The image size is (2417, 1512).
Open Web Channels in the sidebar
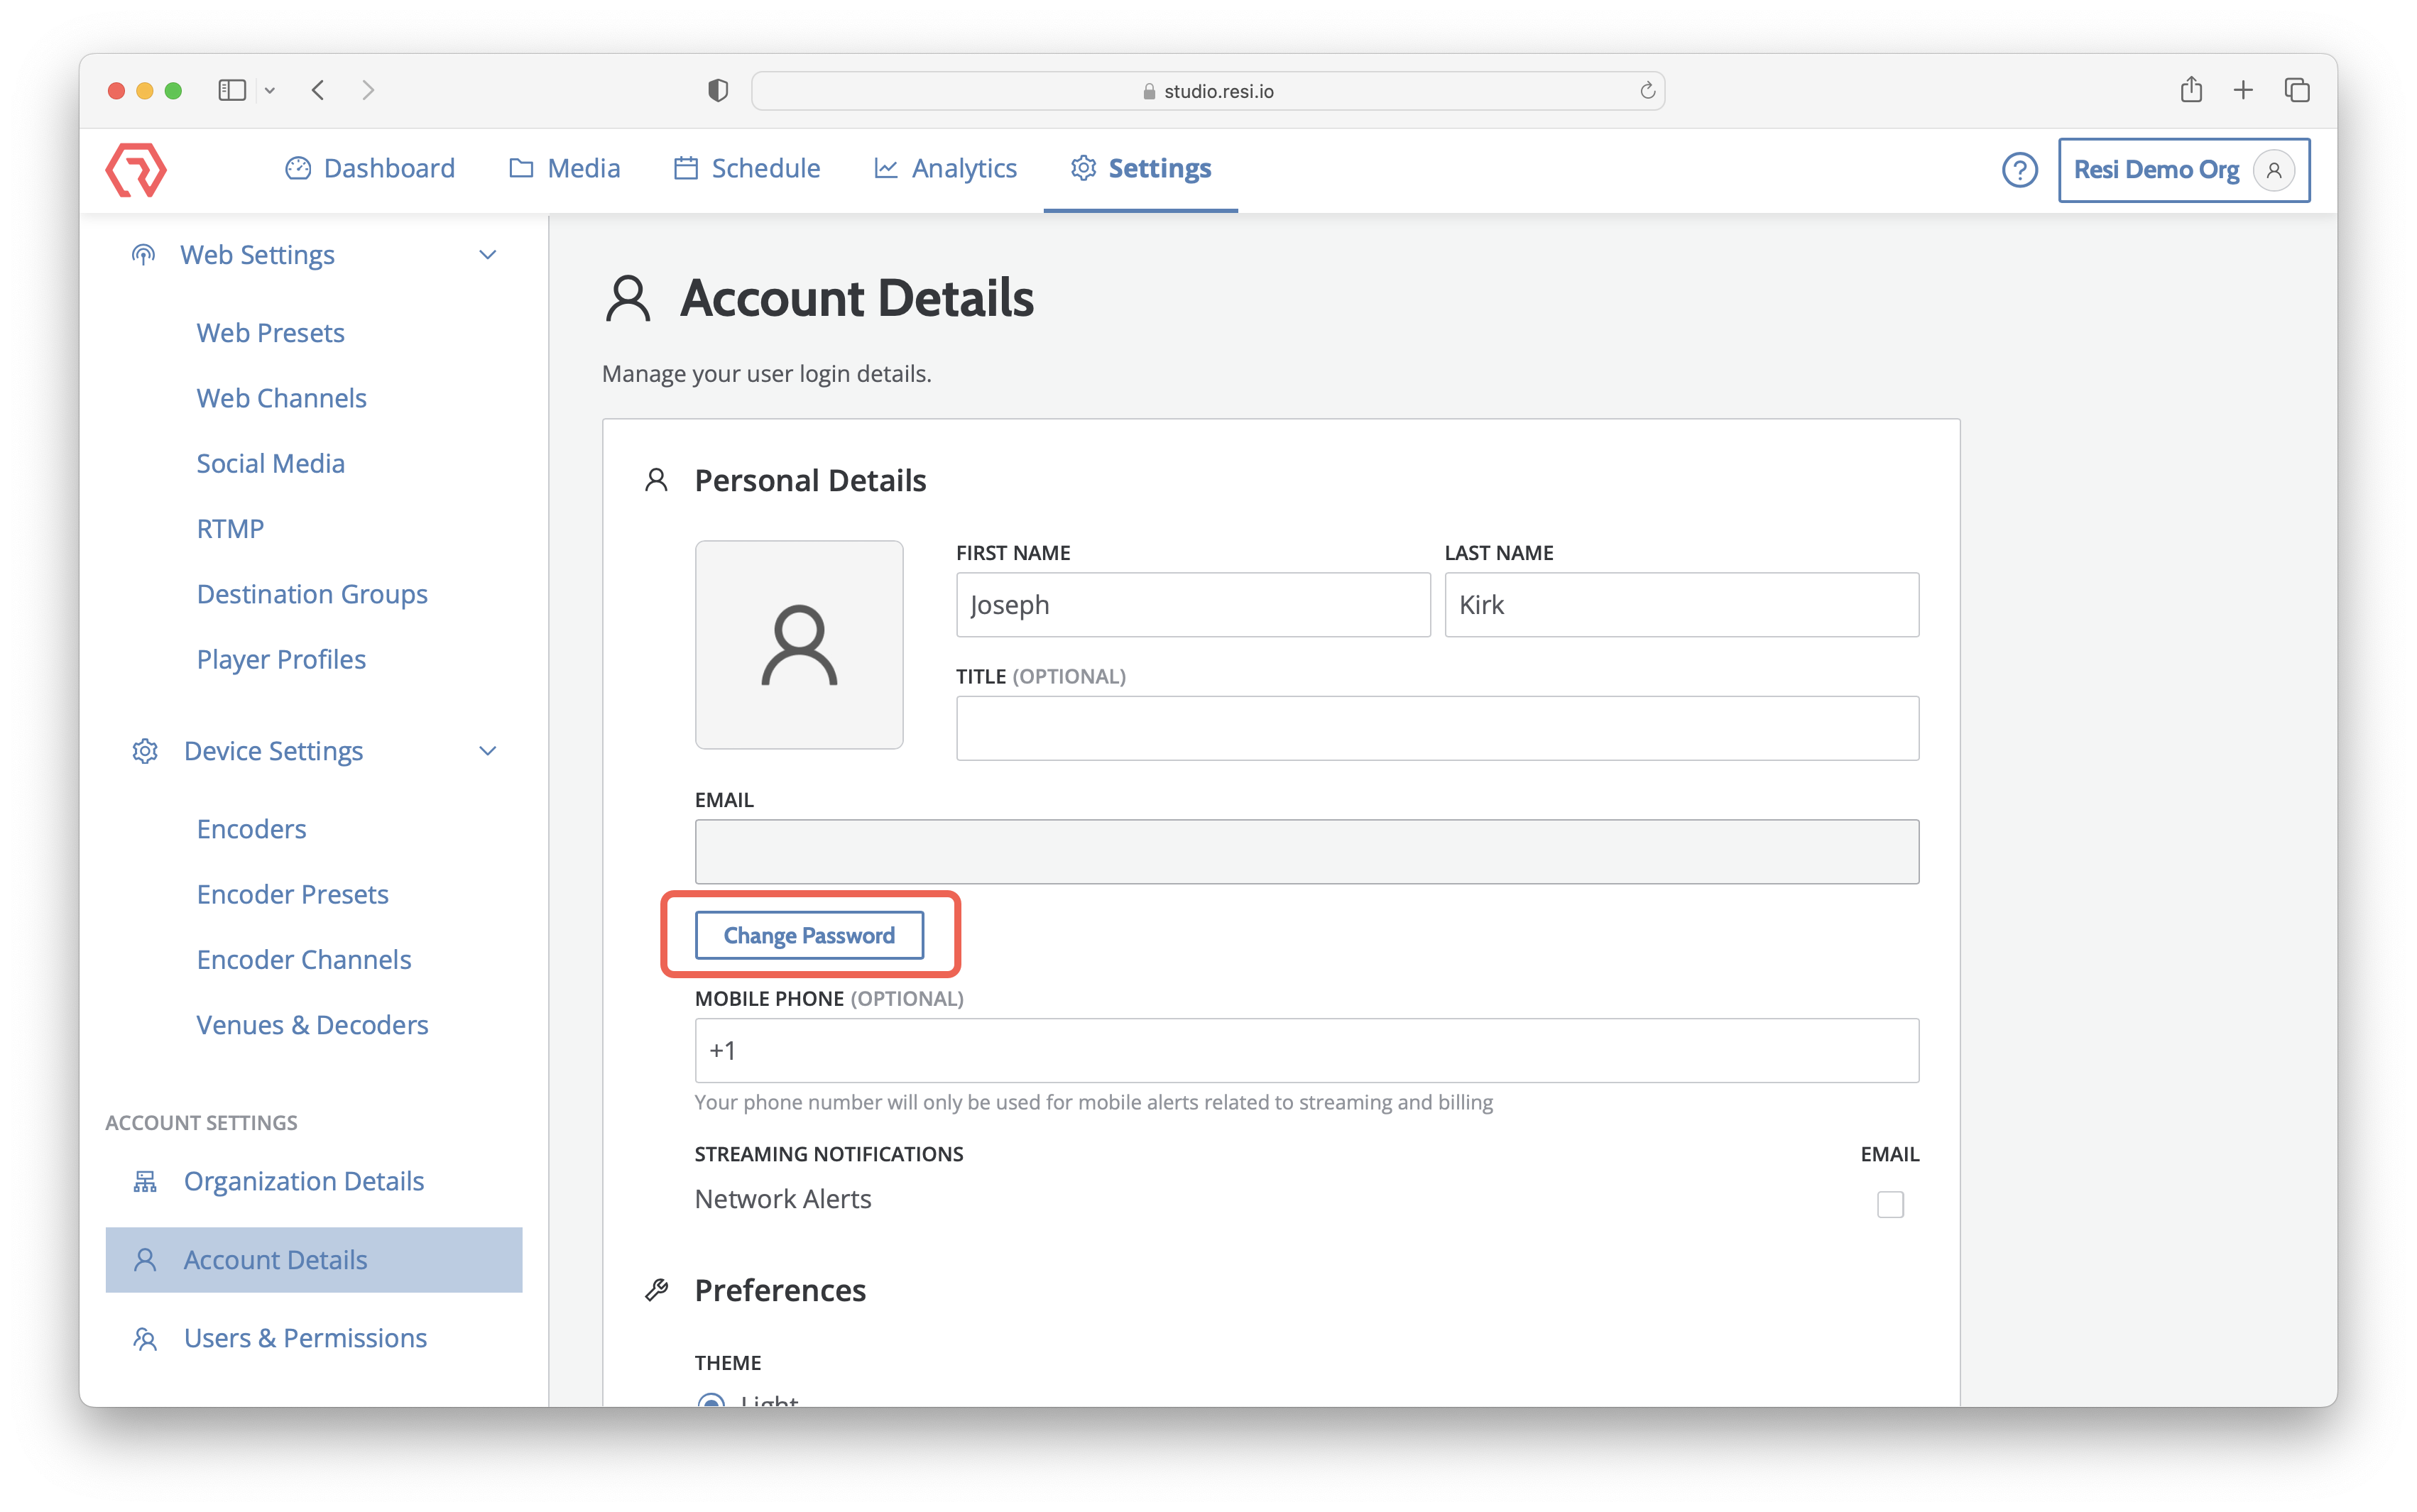[281, 398]
